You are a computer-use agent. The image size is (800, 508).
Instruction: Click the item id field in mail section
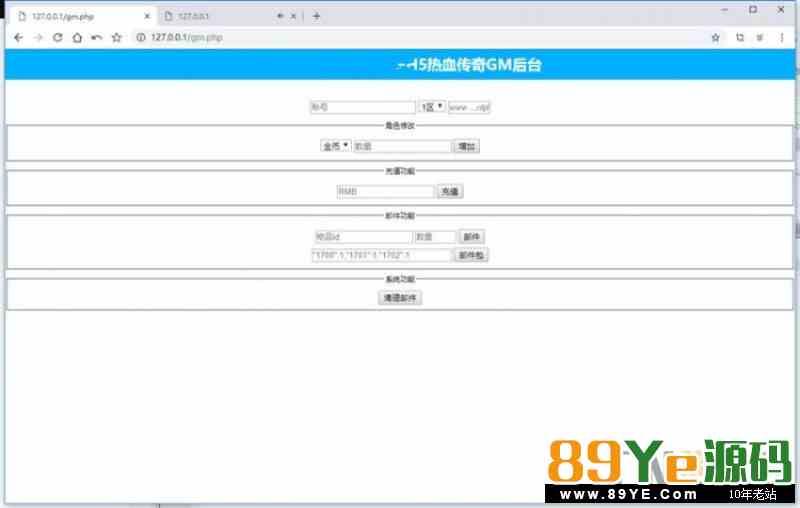click(x=363, y=237)
